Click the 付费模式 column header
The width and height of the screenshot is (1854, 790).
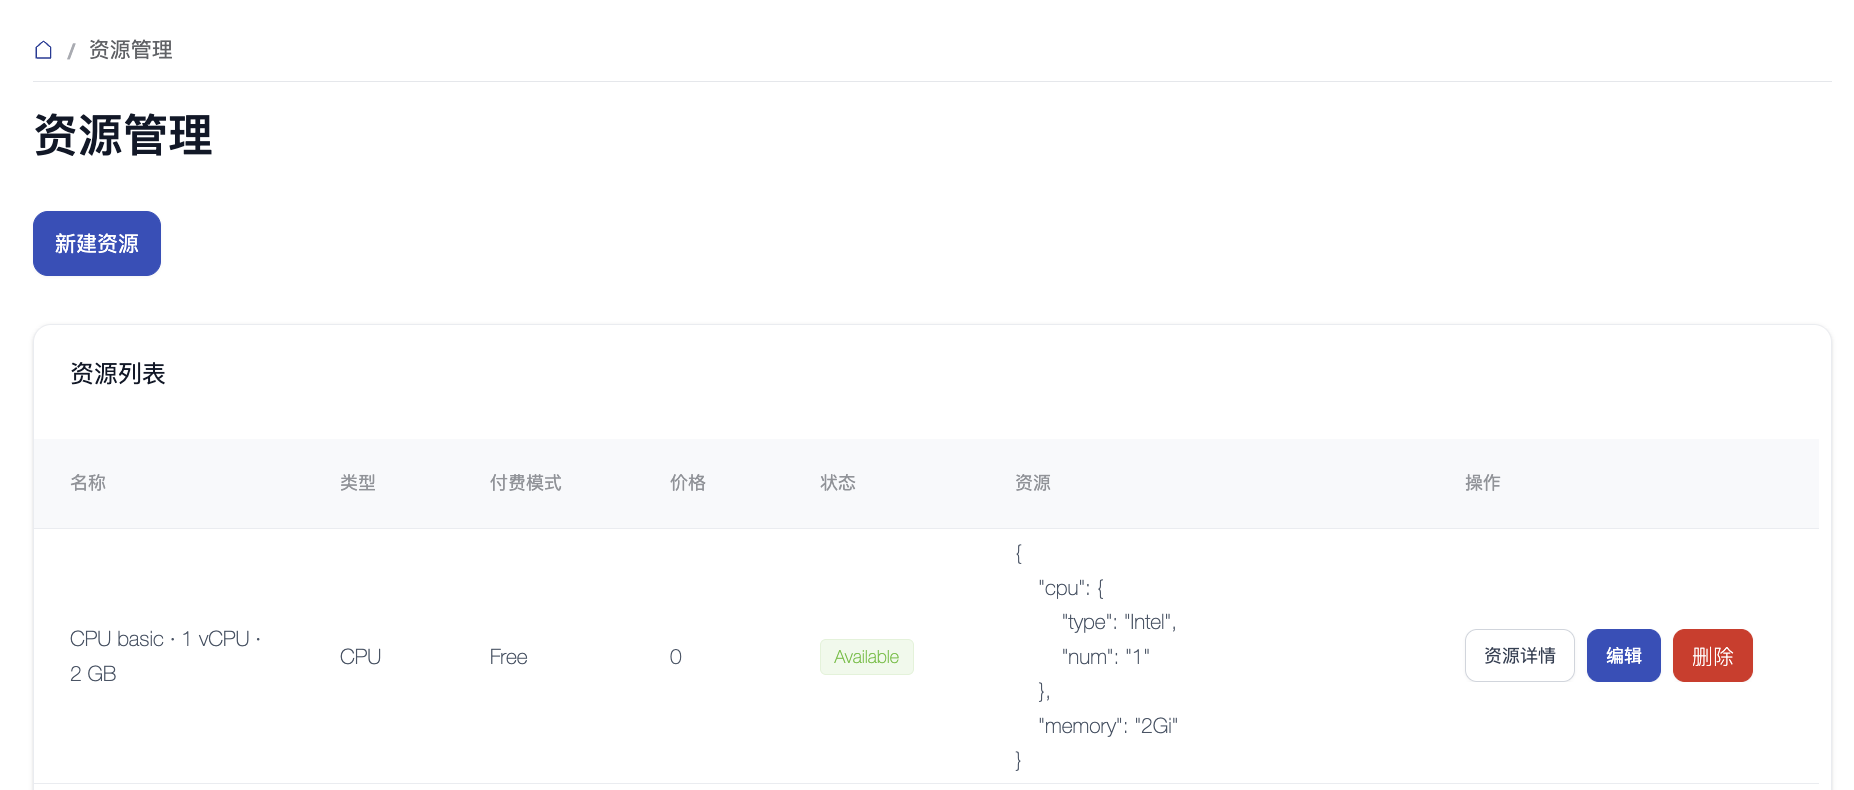click(525, 483)
